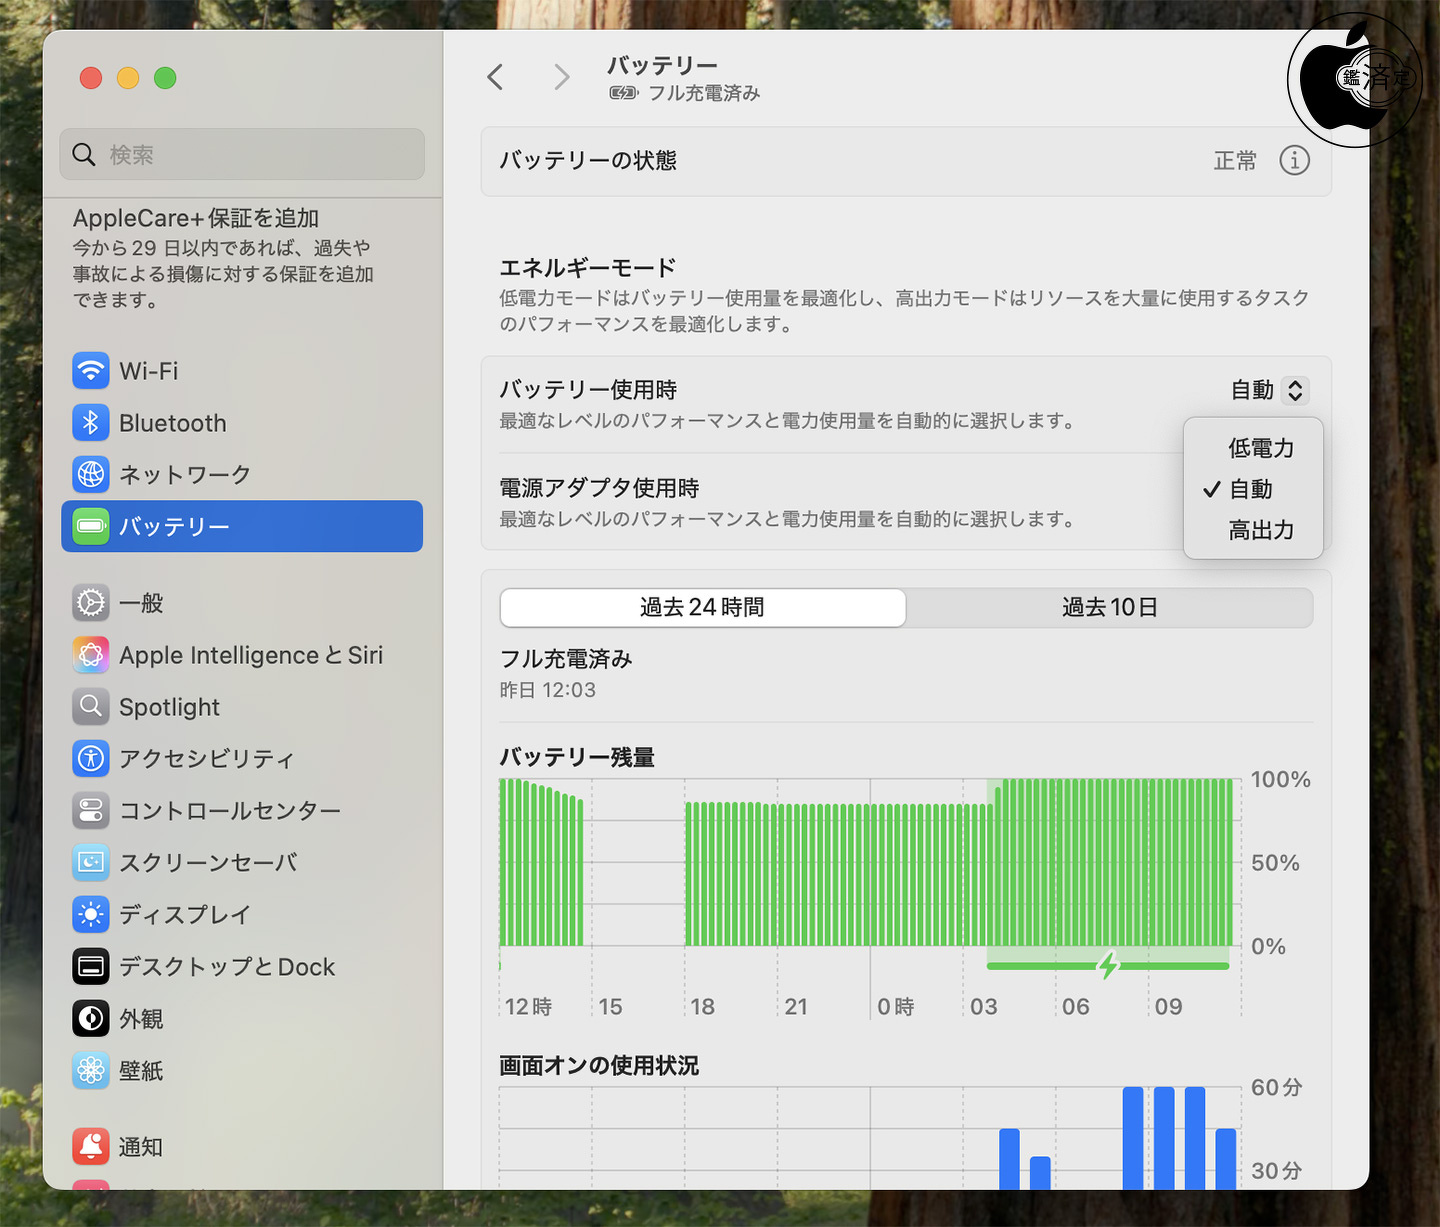The image size is (1440, 1227).
Task: Open Wi-Fi settings in sidebar
Action: pos(148,371)
